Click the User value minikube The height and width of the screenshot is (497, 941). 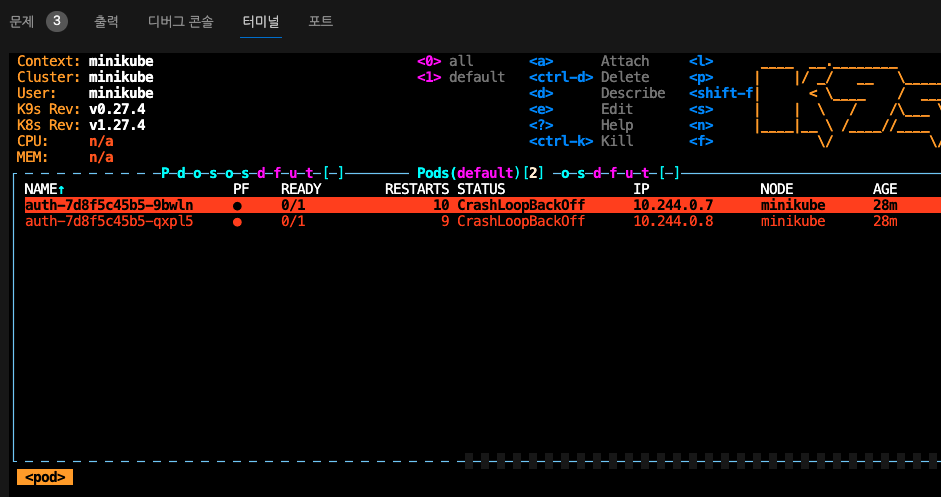pos(121,94)
